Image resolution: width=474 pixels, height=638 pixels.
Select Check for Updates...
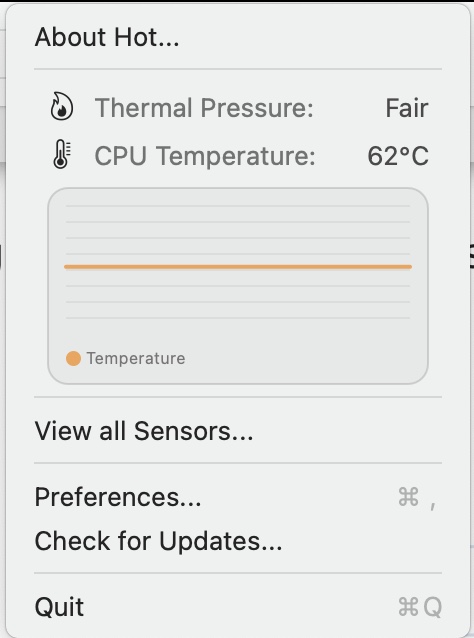[x=238, y=541]
